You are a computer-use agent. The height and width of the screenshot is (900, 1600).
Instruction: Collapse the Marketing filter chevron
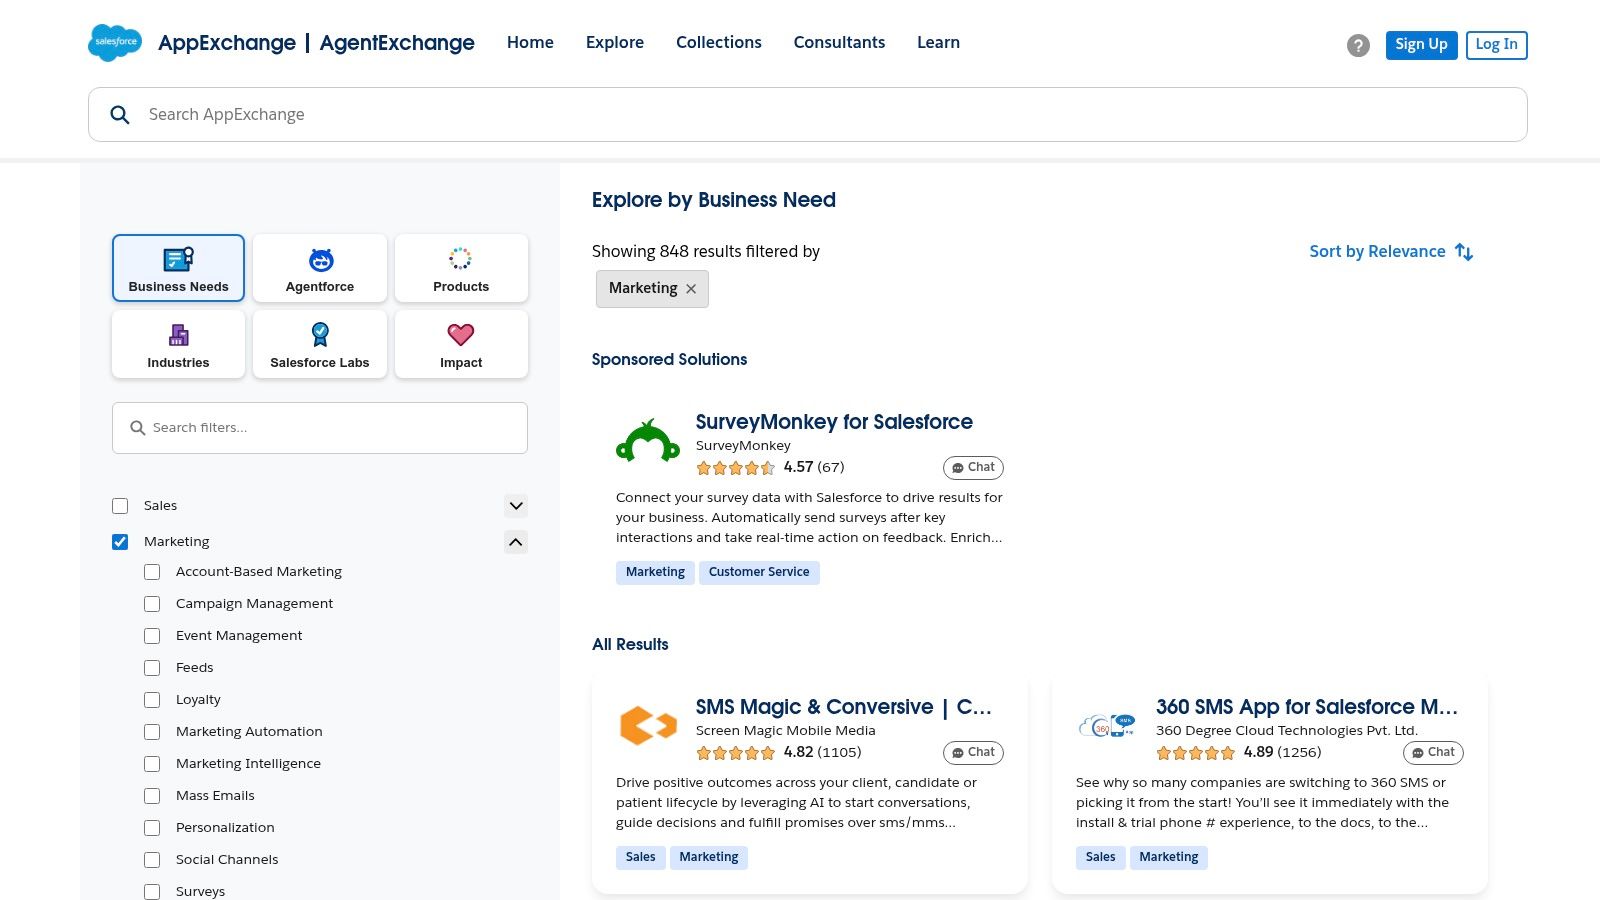tap(516, 542)
